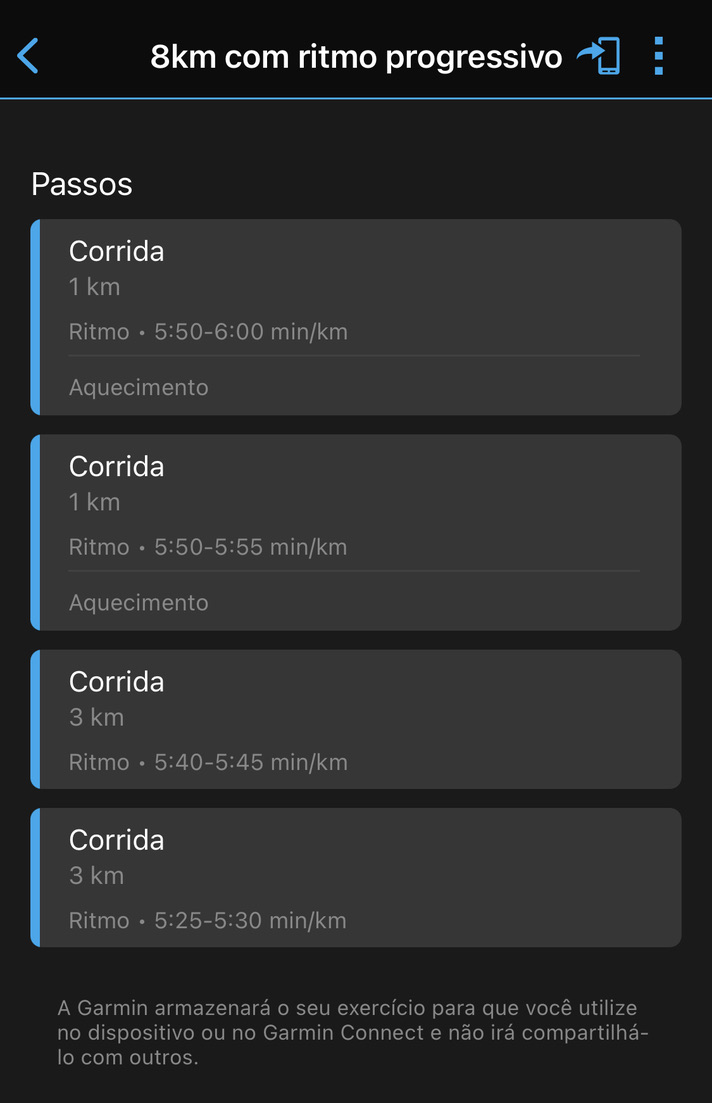Tap blue stripe of last step card

click(35, 877)
